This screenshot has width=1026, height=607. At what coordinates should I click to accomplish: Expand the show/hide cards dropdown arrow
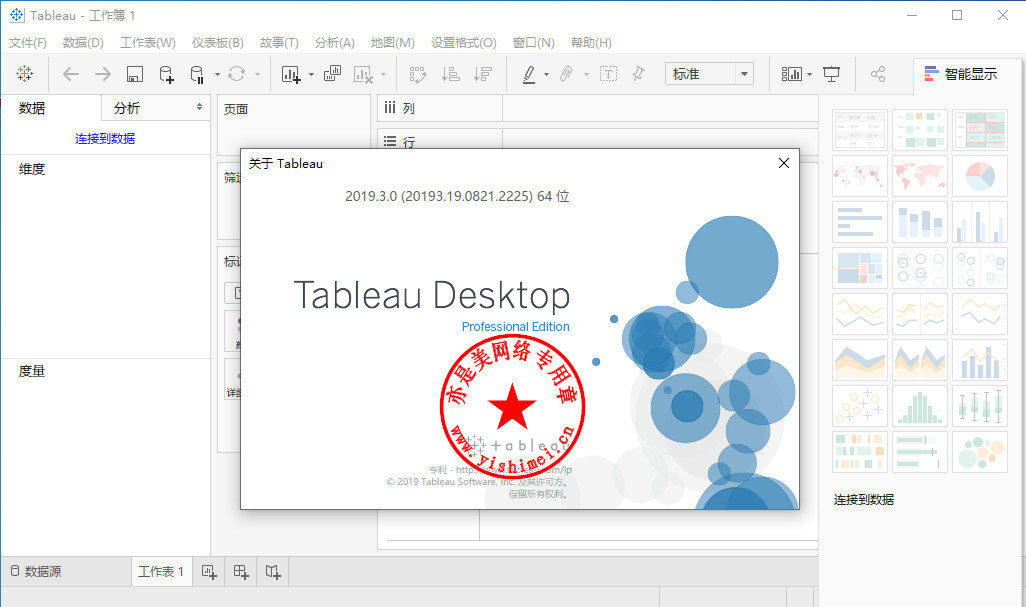pos(809,75)
